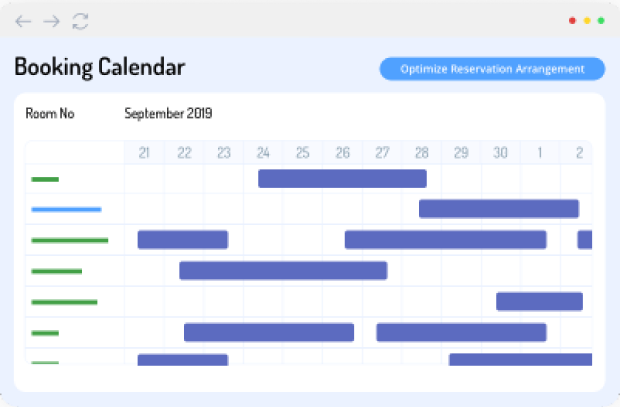Screen dimensions: 620x407
Task: Click the red window dot
Action: pos(572,20)
